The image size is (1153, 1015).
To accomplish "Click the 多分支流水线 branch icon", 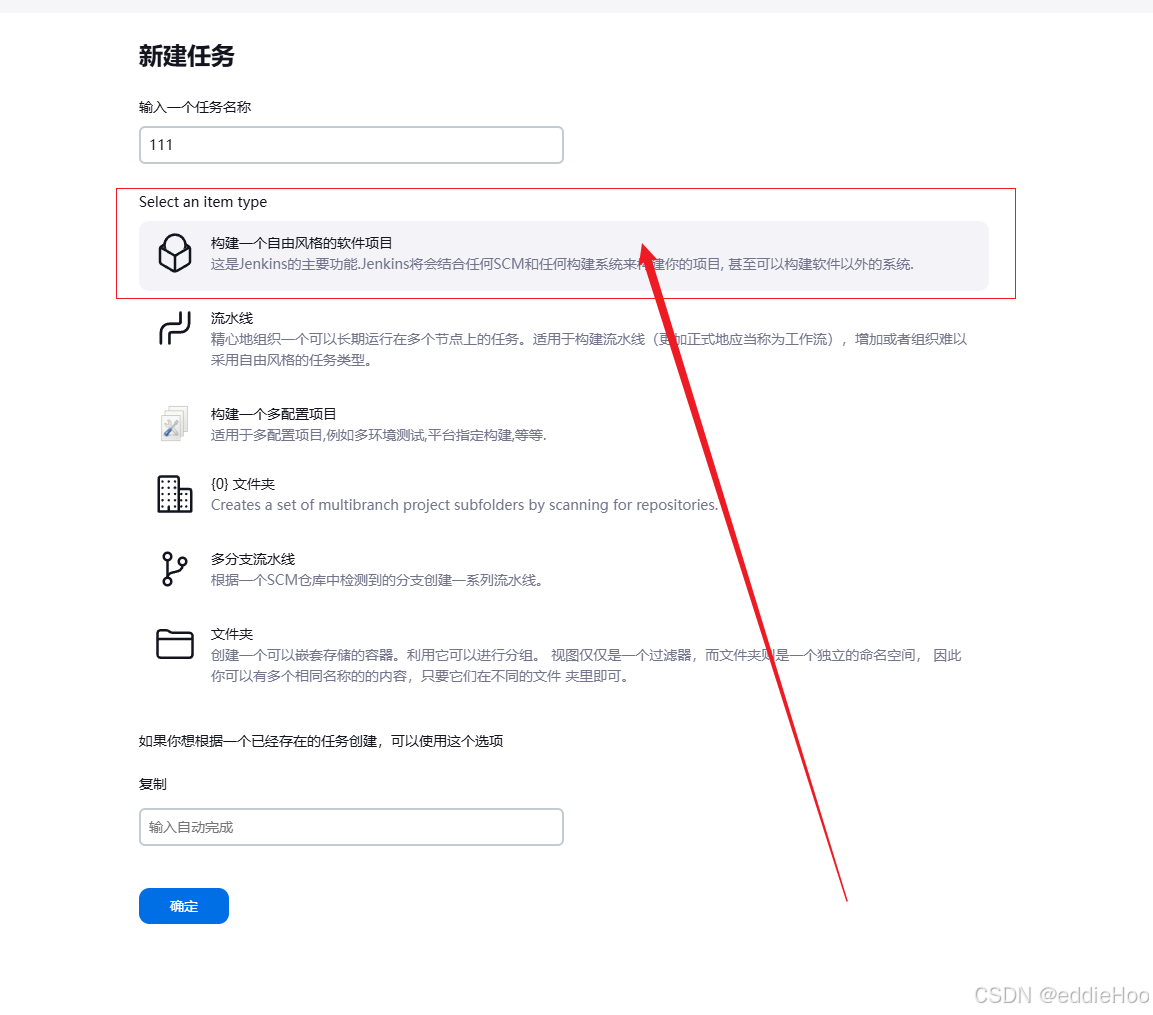I will [x=174, y=569].
